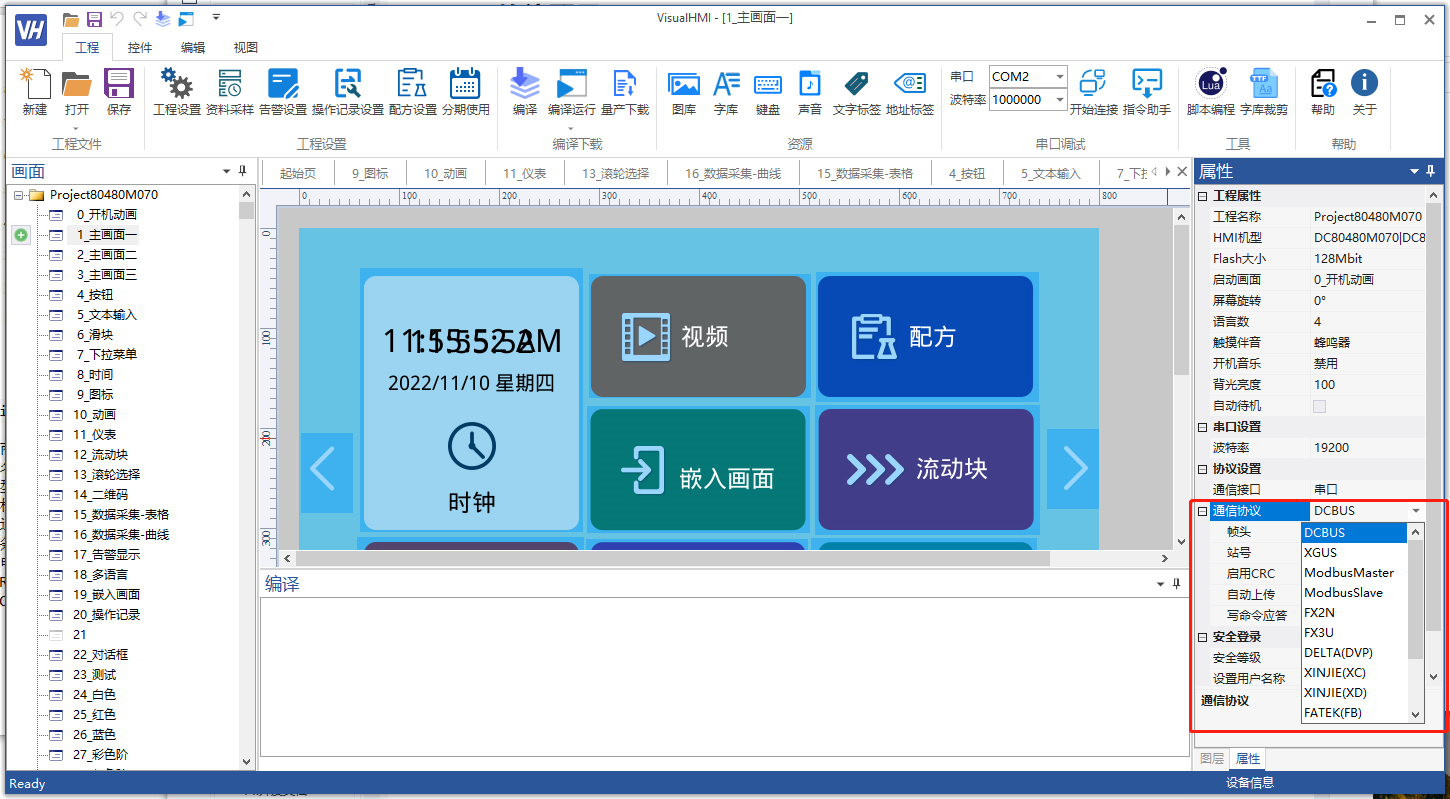Collapse the Project80480M070 tree root
Screen dimensions: 1450x799
[19, 195]
